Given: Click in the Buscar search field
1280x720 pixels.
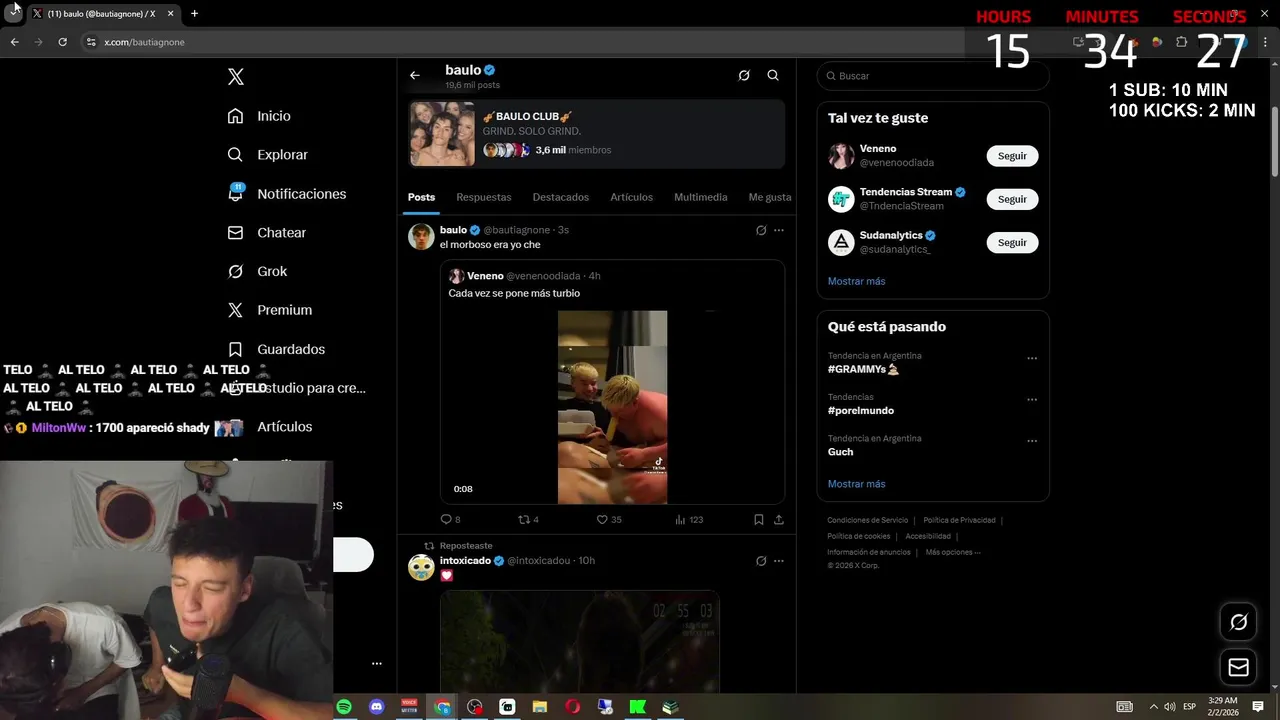Looking at the screenshot, I should pos(933,76).
